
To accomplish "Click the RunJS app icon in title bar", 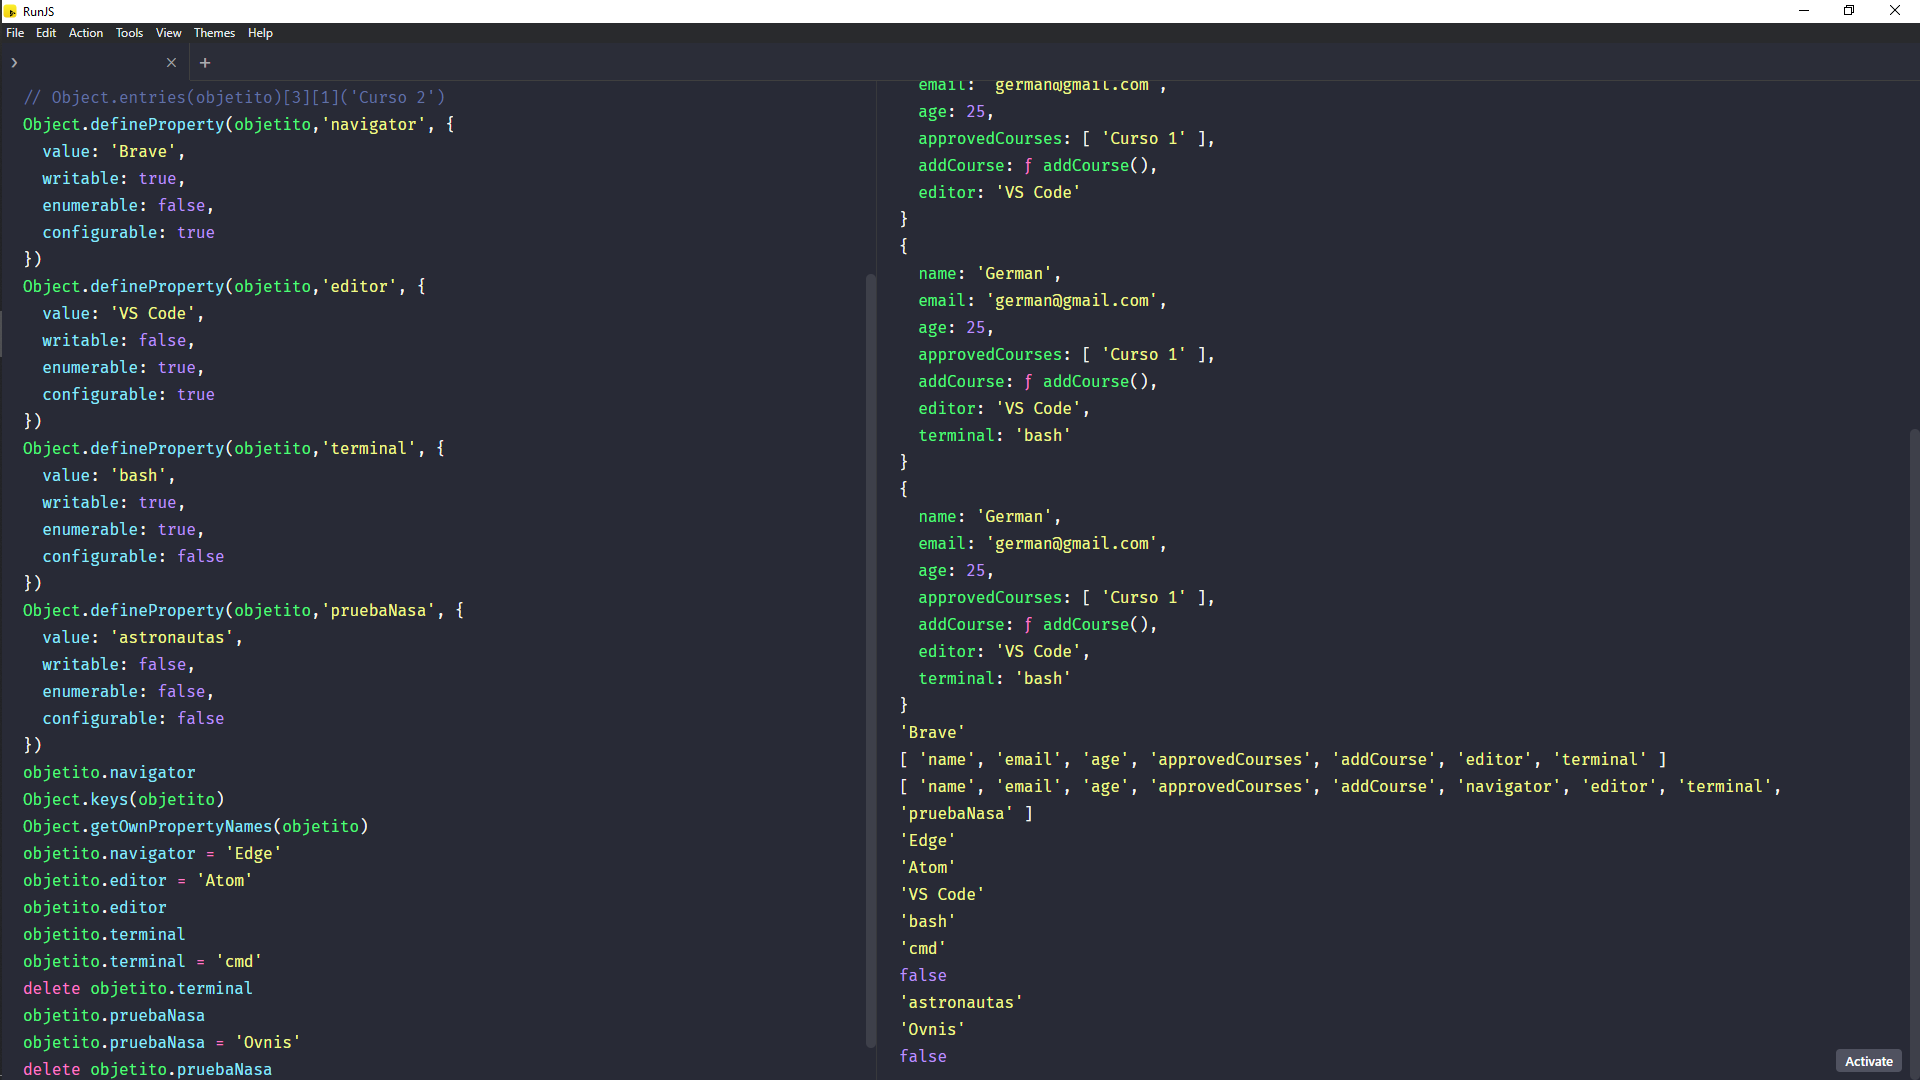I will tap(11, 11).
